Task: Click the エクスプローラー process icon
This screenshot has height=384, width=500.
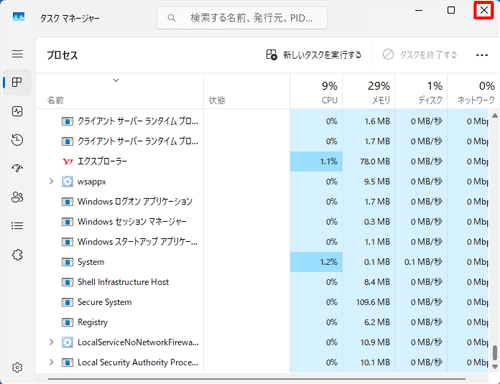Action: pos(67,162)
